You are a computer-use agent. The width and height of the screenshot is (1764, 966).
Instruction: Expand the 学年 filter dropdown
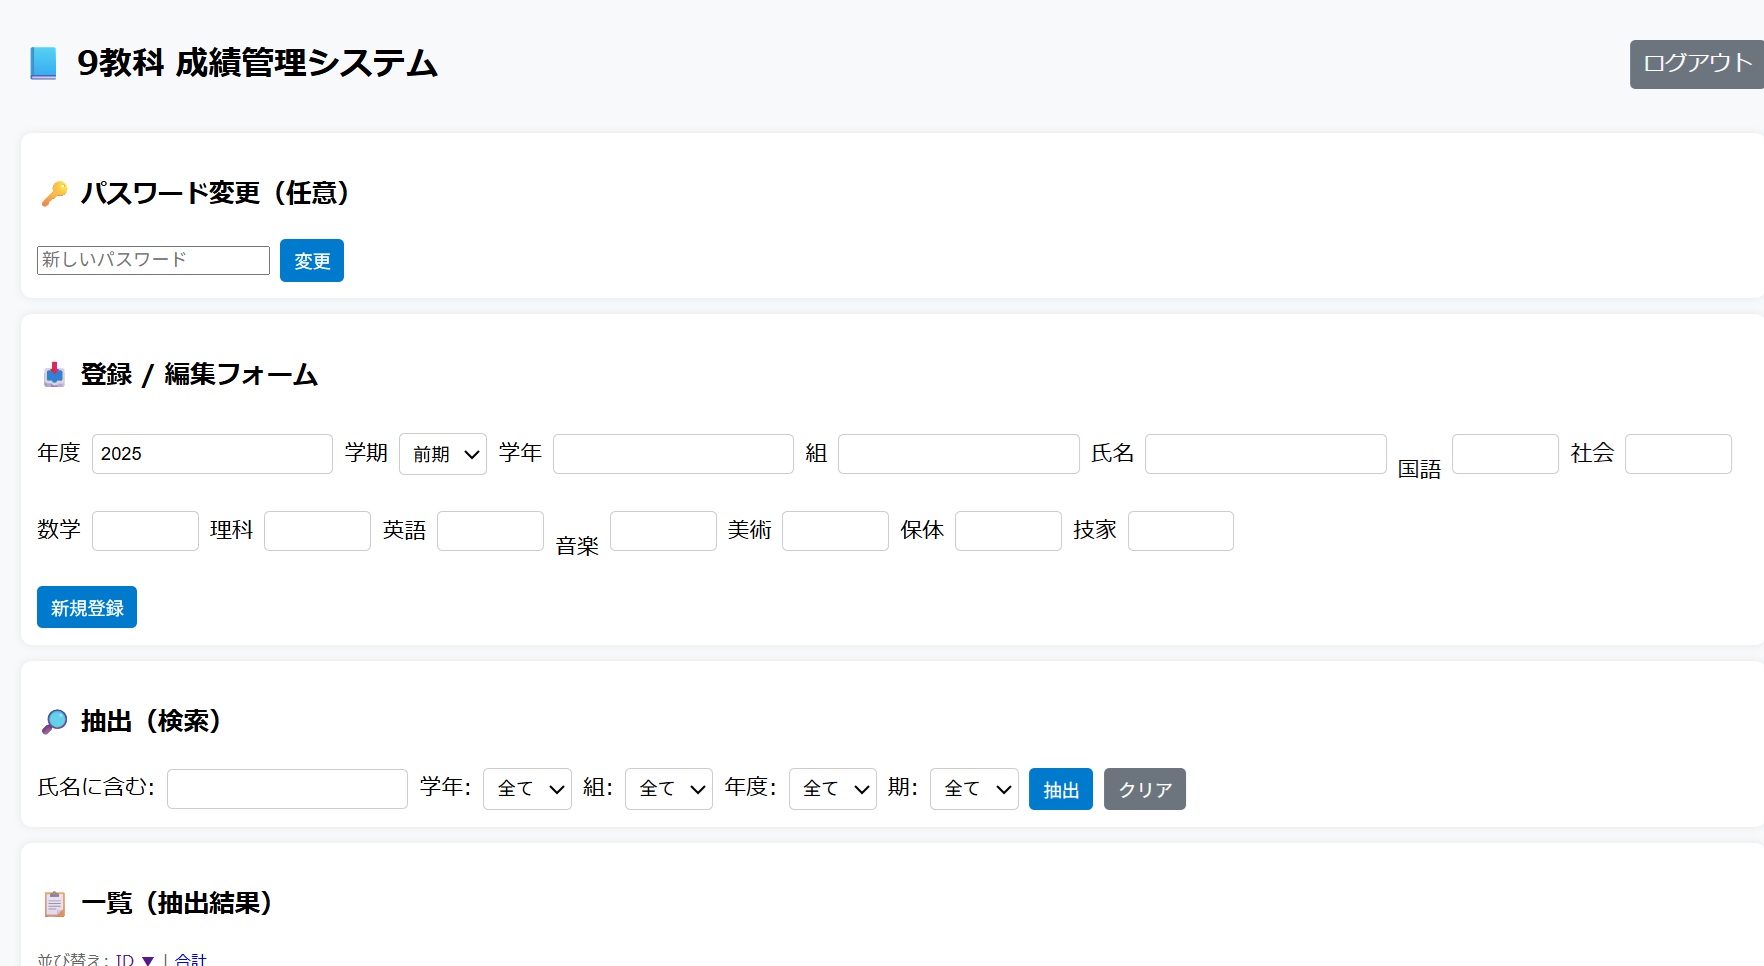pyautogui.click(x=527, y=789)
